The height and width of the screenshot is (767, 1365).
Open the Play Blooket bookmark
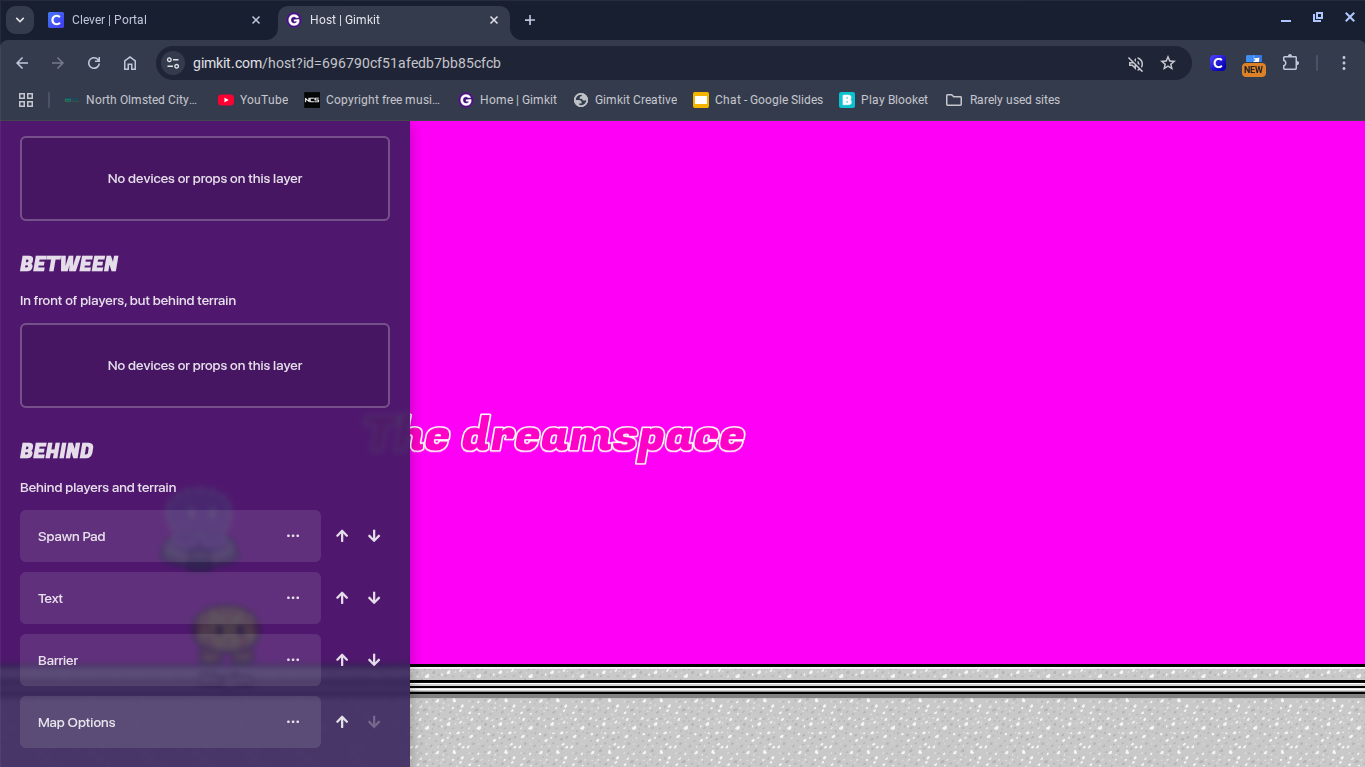point(883,100)
